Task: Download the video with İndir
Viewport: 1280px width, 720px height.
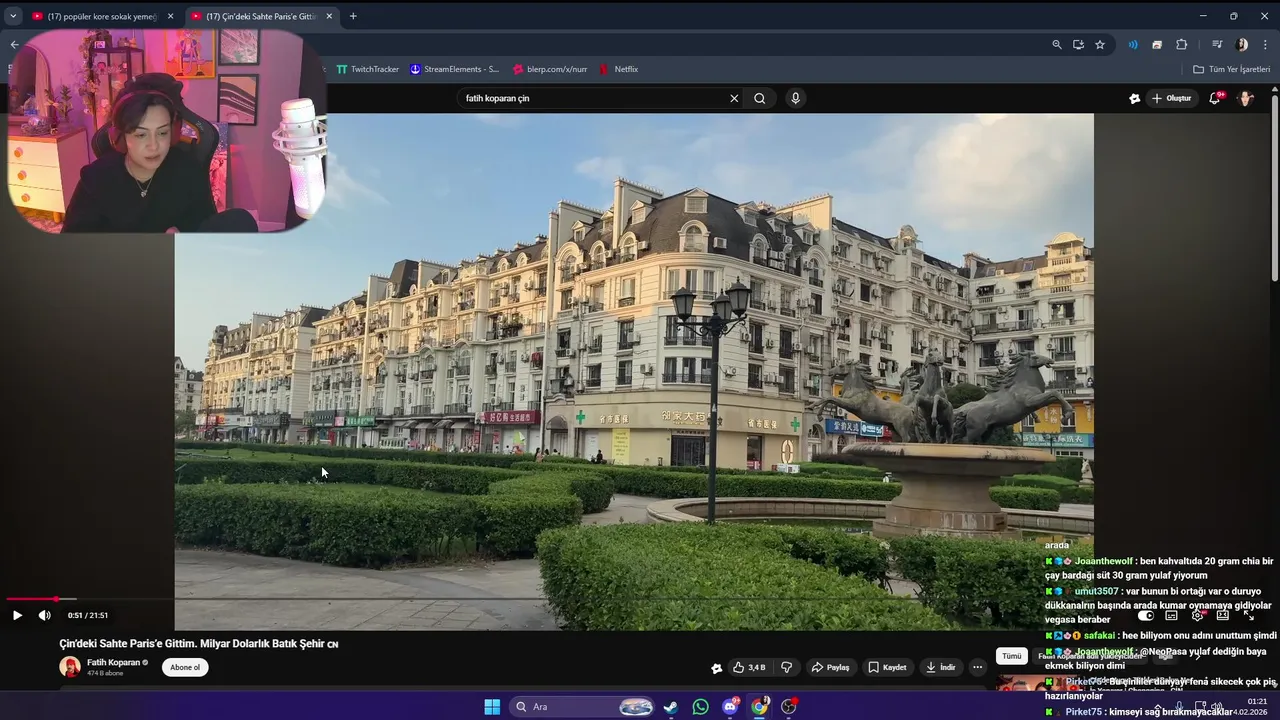Action: (941, 667)
